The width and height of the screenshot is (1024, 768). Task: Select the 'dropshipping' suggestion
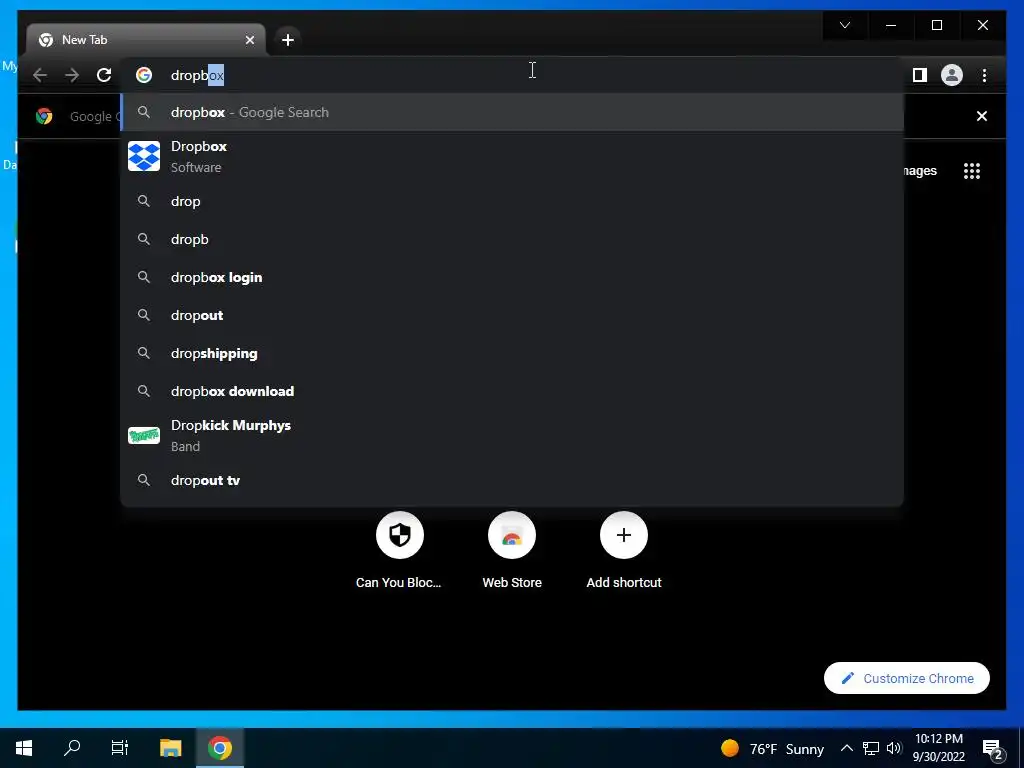click(512, 353)
